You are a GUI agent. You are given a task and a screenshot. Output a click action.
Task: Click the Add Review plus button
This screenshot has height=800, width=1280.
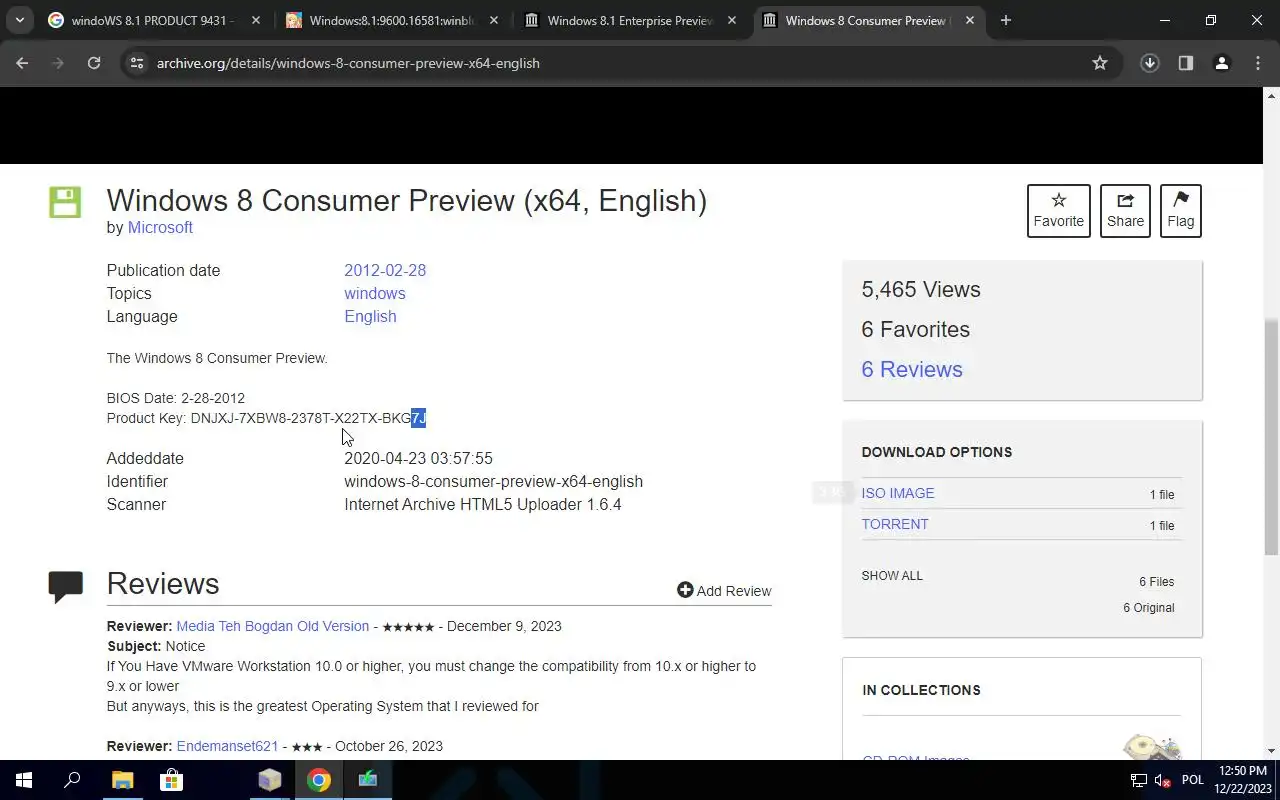tap(724, 590)
